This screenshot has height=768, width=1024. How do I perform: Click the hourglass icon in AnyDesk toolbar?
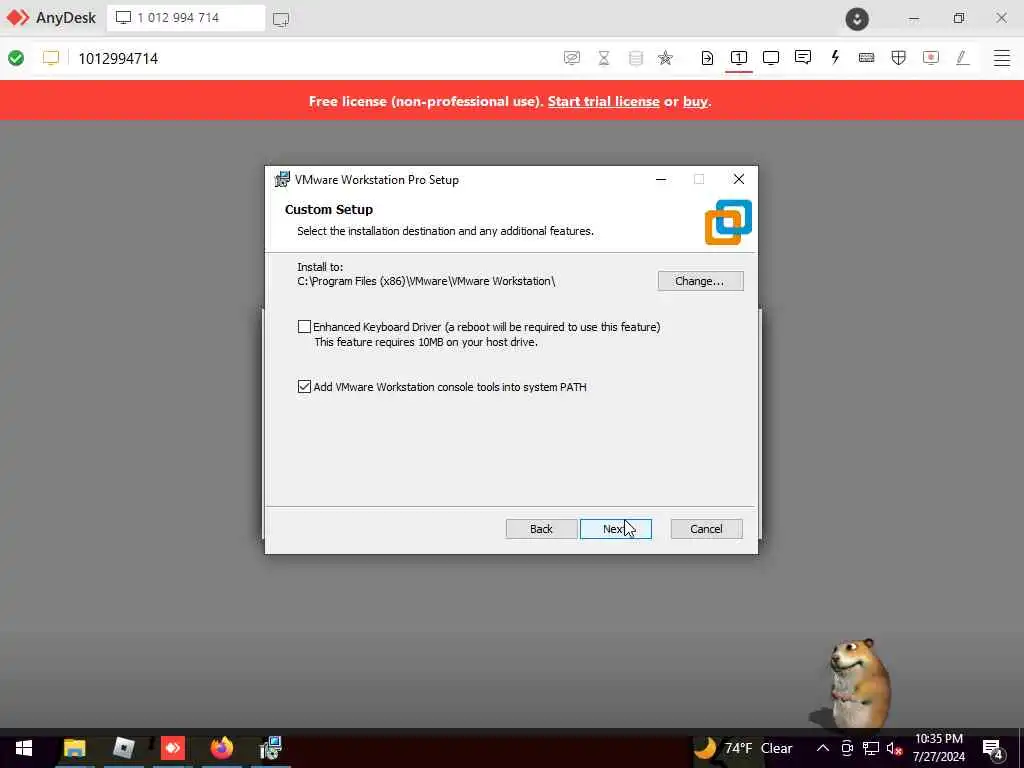coord(603,58)
